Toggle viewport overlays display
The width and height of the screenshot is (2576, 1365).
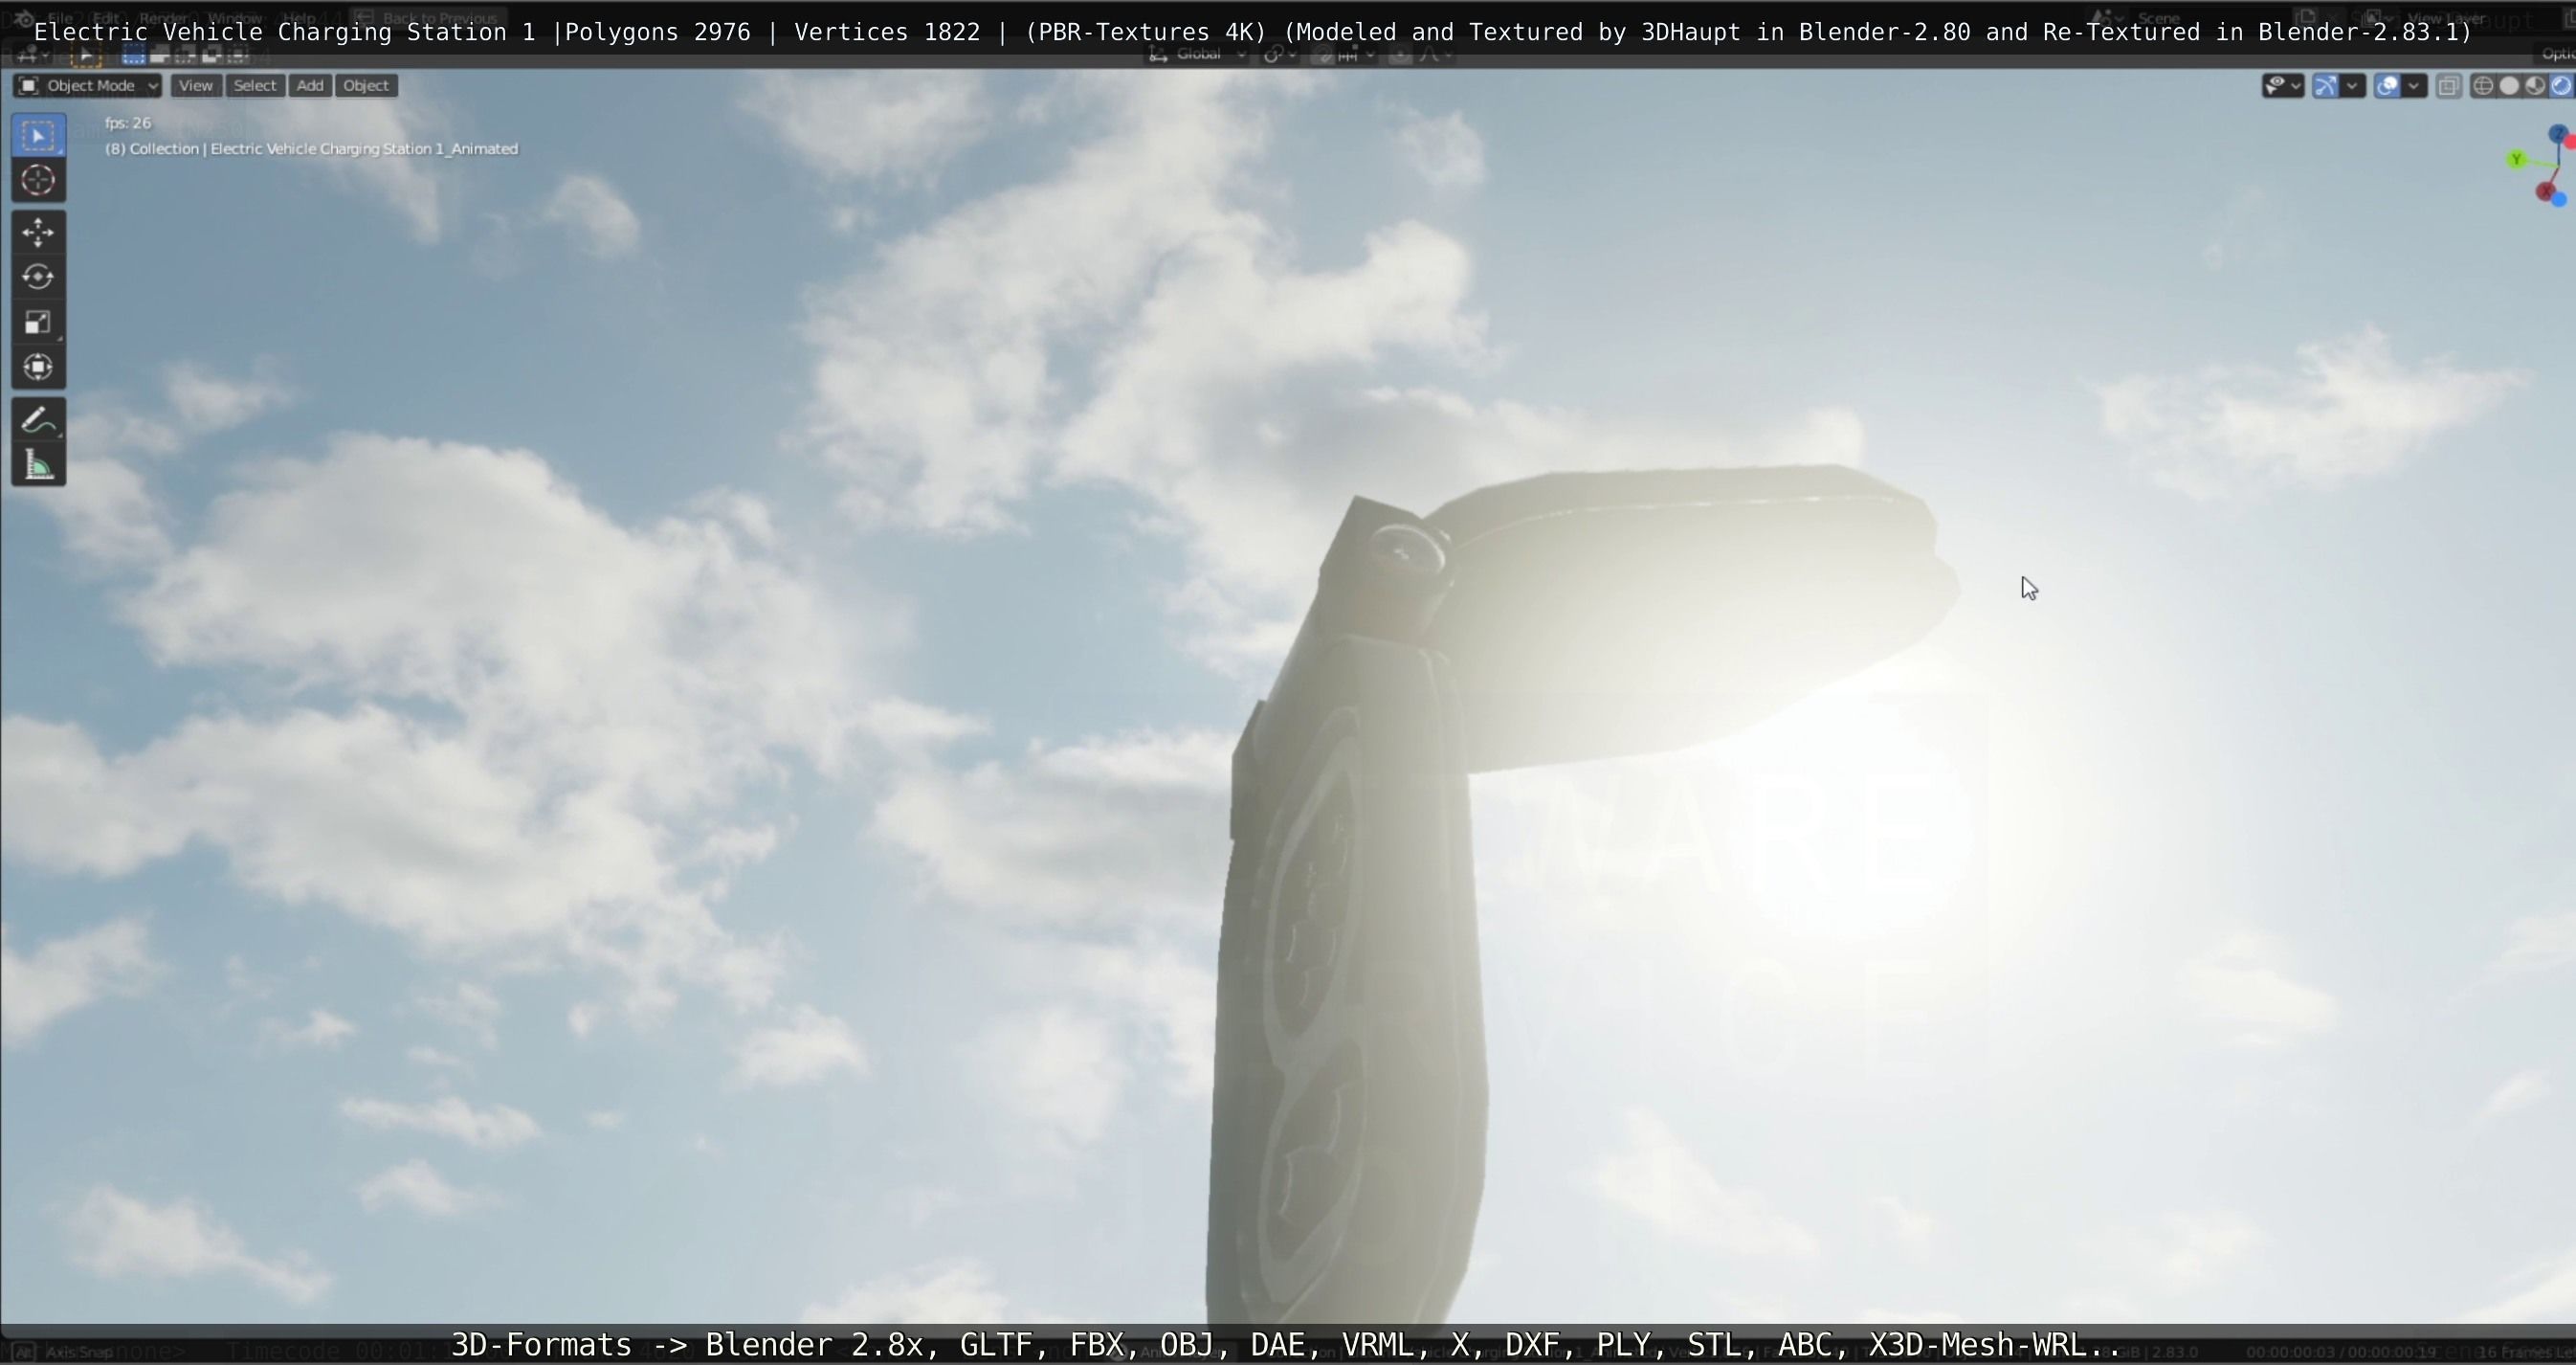pos(2387,86)
